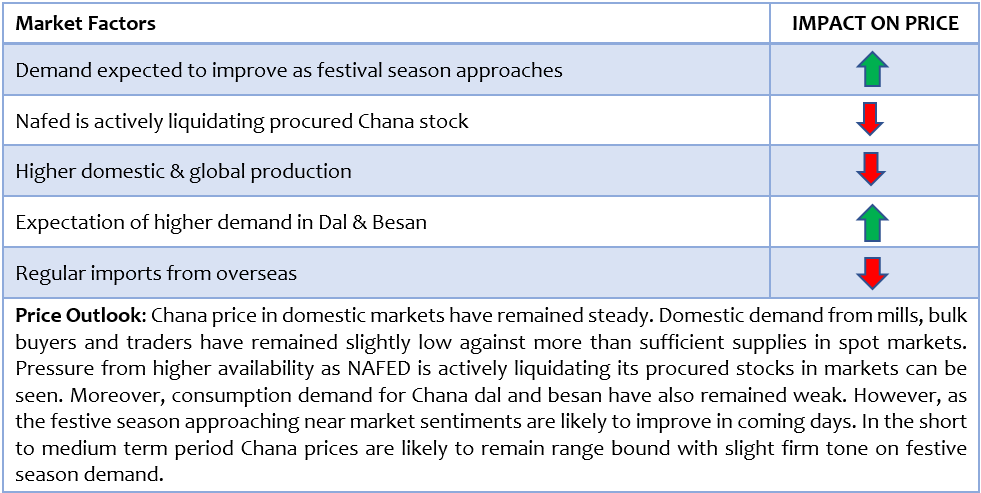The width and height of the screenshot is (981, 493).
Task: Click the Dal & Besan higher demand text
Action: point(221,222)
